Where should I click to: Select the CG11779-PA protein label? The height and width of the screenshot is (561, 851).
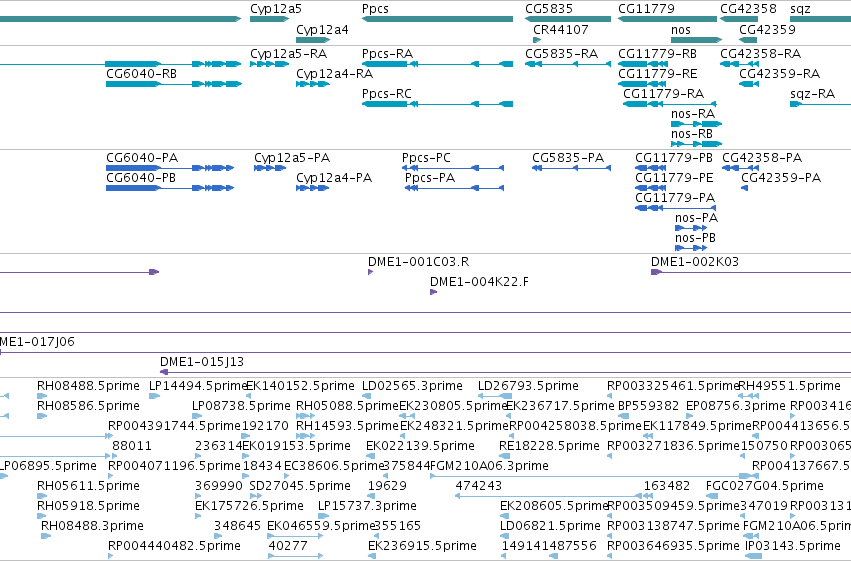tap(675, 198)
